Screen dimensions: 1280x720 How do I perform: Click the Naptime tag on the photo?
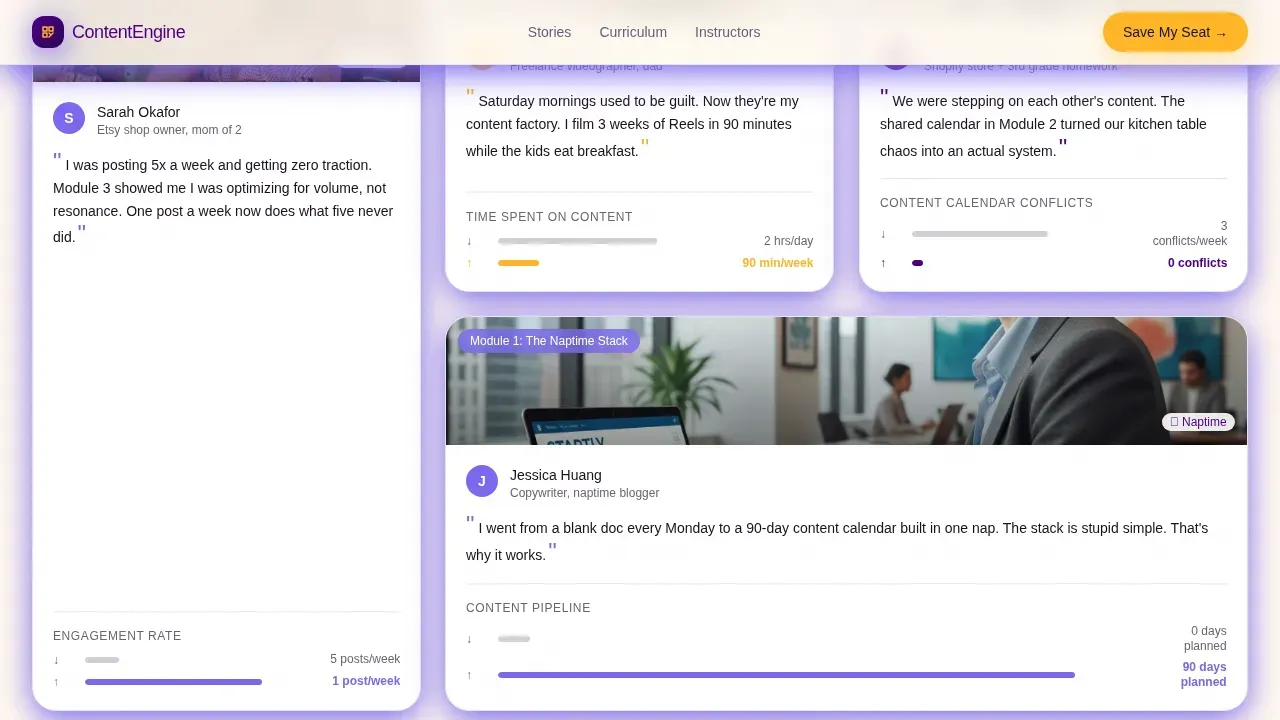click(x=1198, y=422)
